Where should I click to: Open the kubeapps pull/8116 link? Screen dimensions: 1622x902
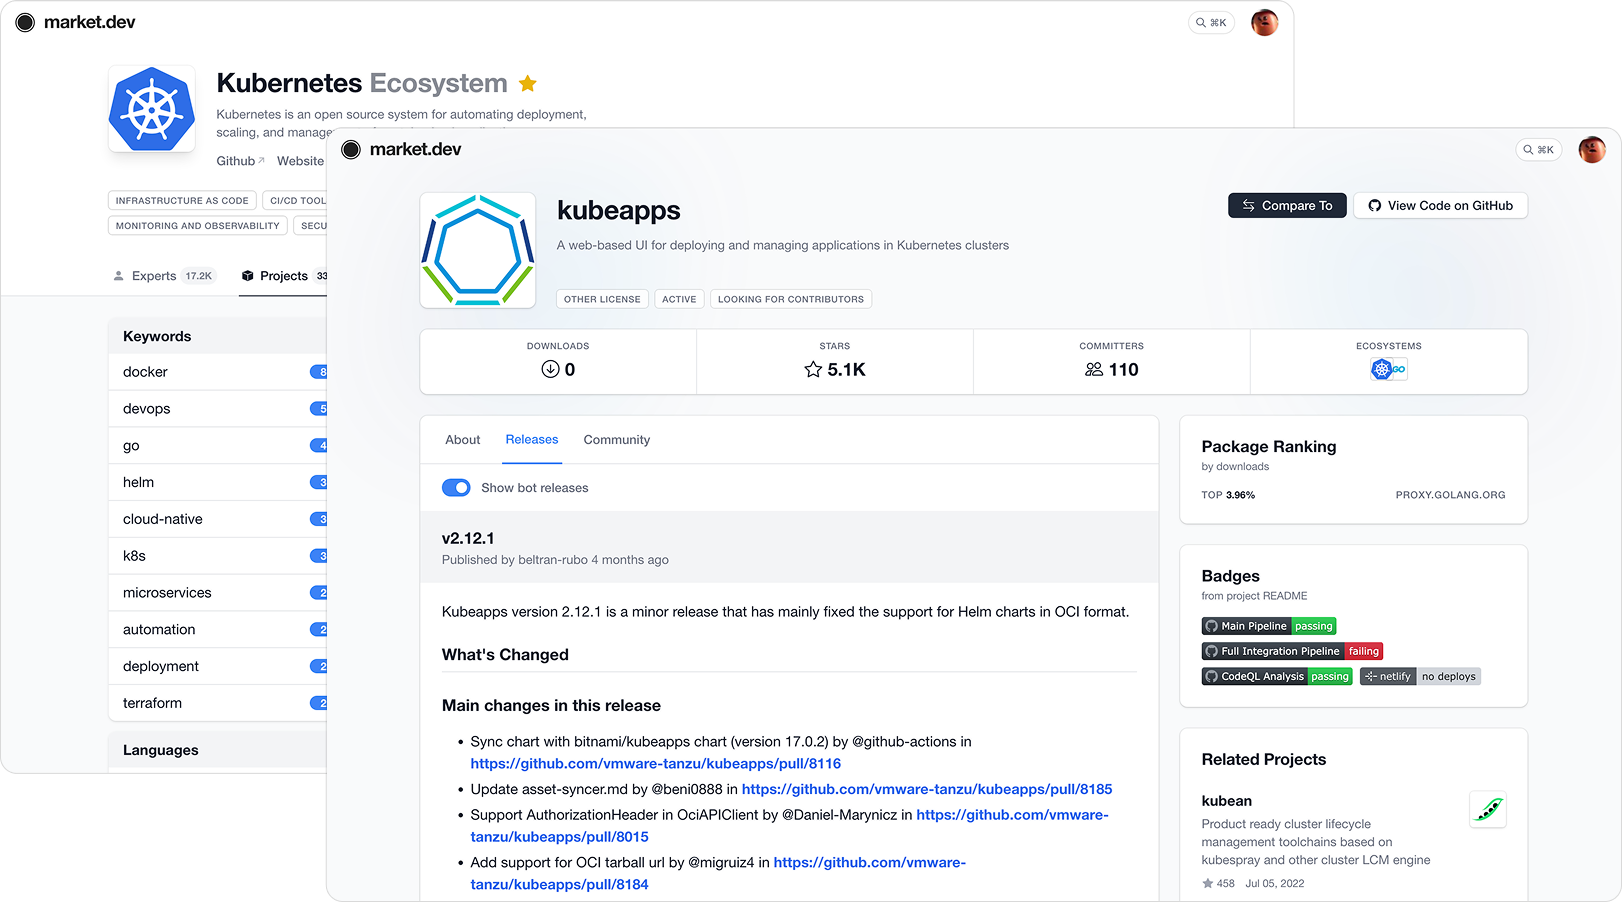coord(656,764)
